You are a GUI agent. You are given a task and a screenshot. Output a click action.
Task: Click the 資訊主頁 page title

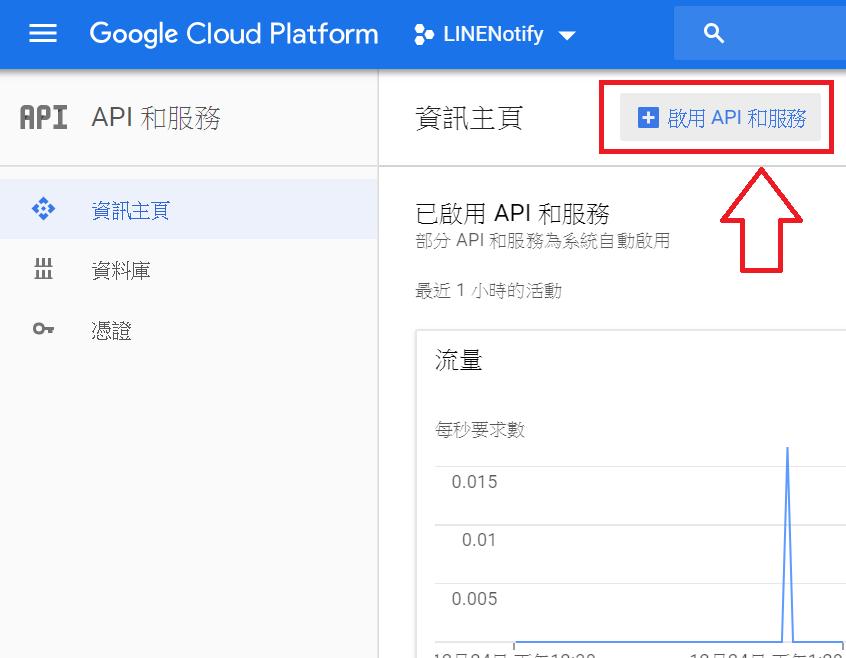[469, 118]
